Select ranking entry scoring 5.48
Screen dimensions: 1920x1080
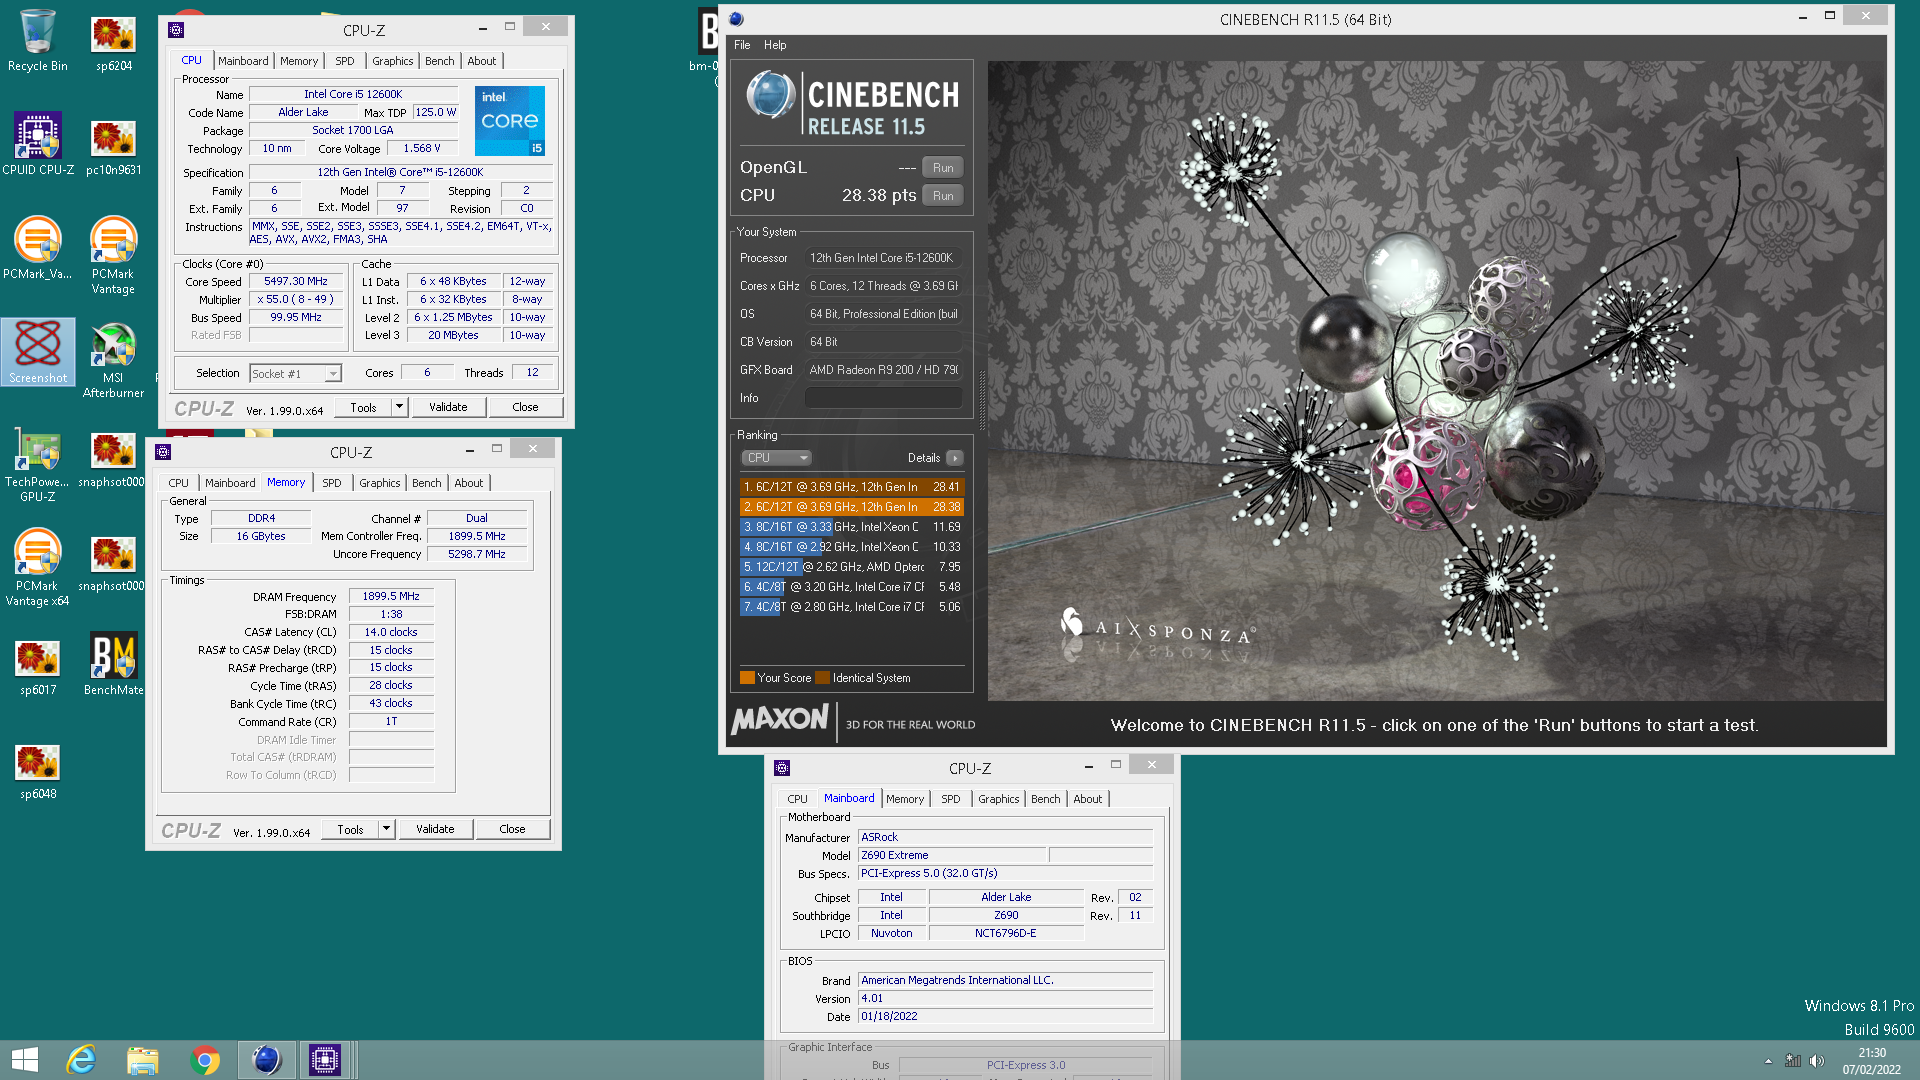pos(852,587)
